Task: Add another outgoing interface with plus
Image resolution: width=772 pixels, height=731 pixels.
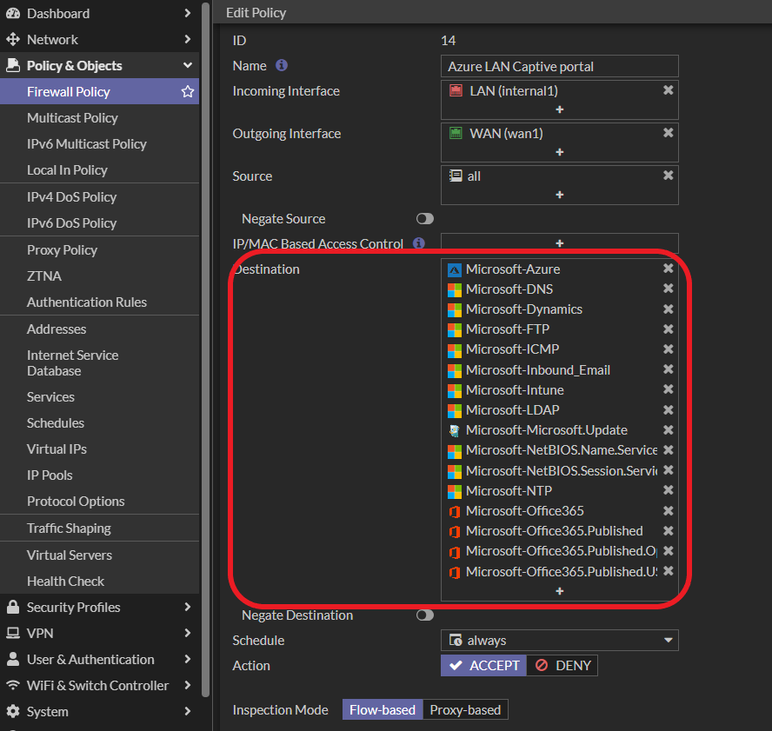Action: [x=559, y=152]
